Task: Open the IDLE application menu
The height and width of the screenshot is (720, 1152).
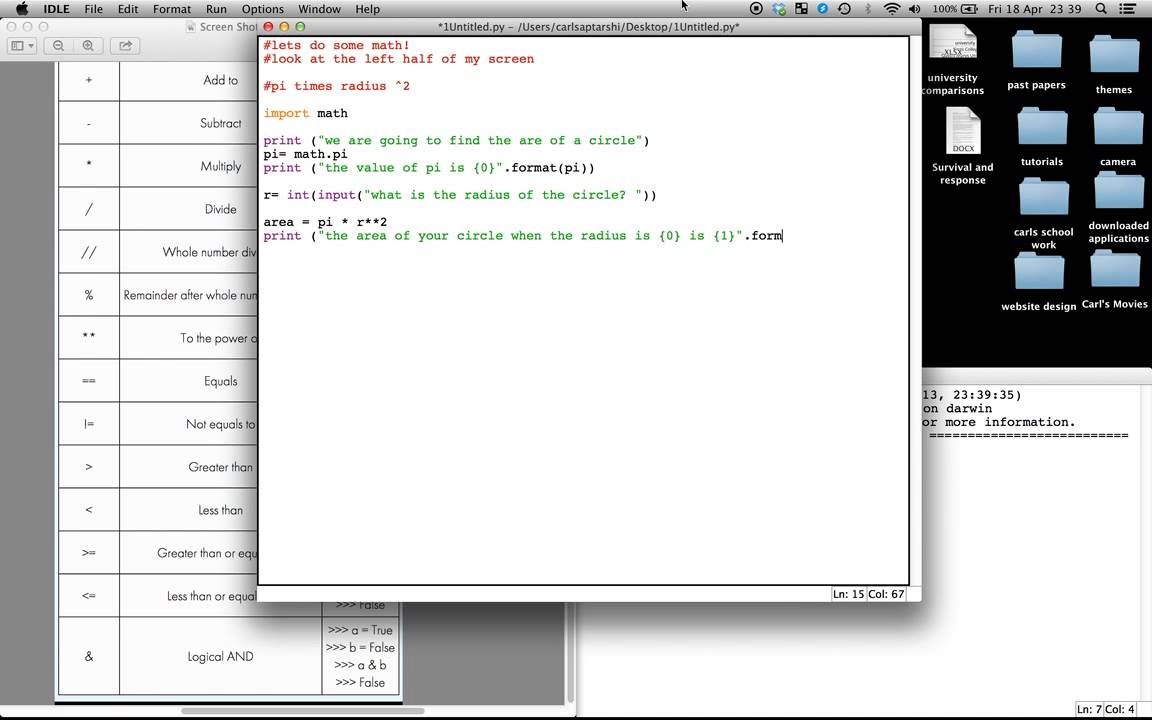Action: 57,9
